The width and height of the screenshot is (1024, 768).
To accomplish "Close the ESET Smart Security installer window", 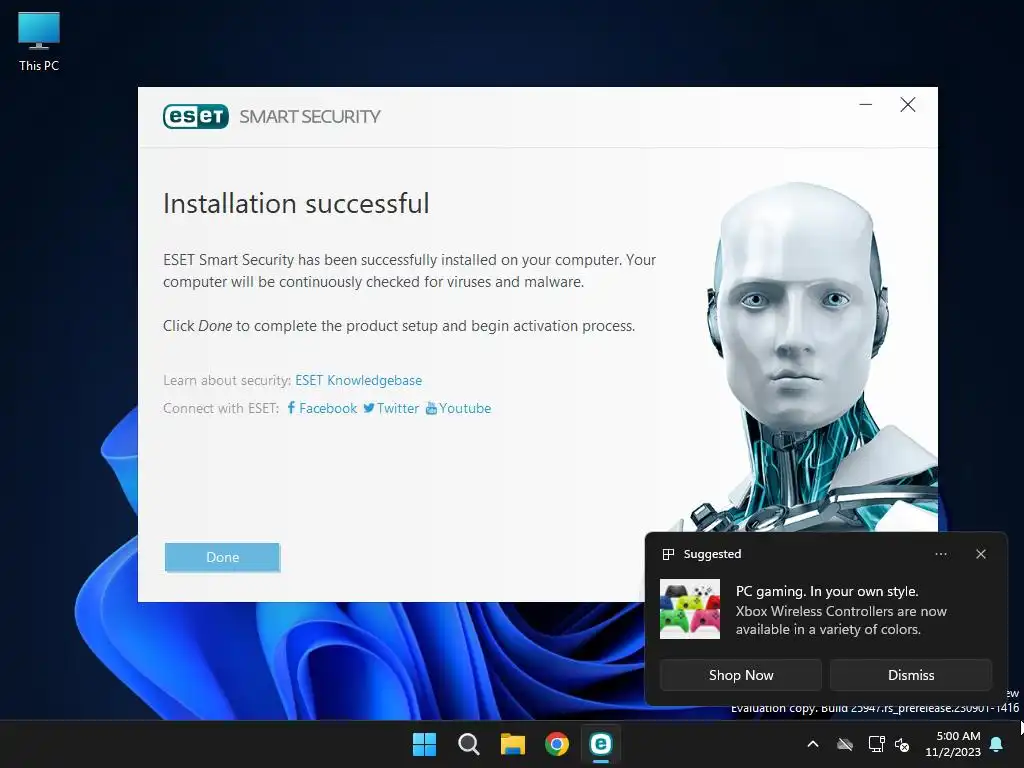I will [x=908, y=104].
